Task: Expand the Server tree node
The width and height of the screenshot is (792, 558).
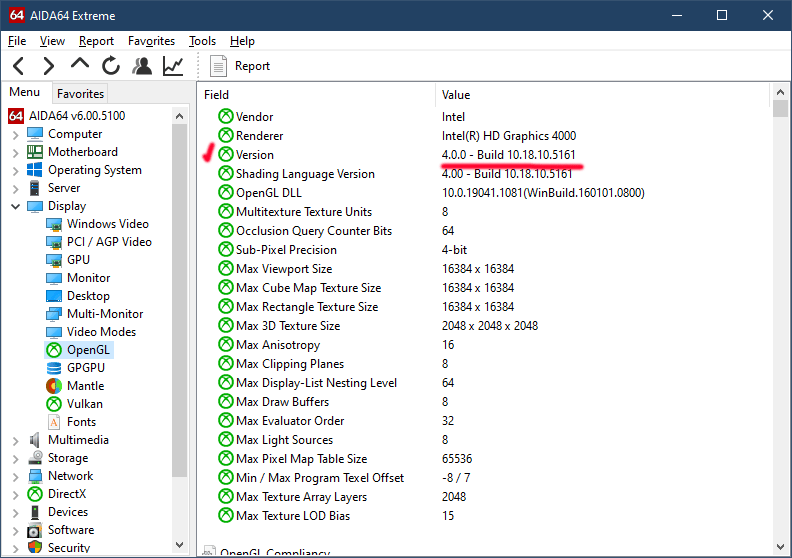Action: pyautogui.click(x=16, y=189)
